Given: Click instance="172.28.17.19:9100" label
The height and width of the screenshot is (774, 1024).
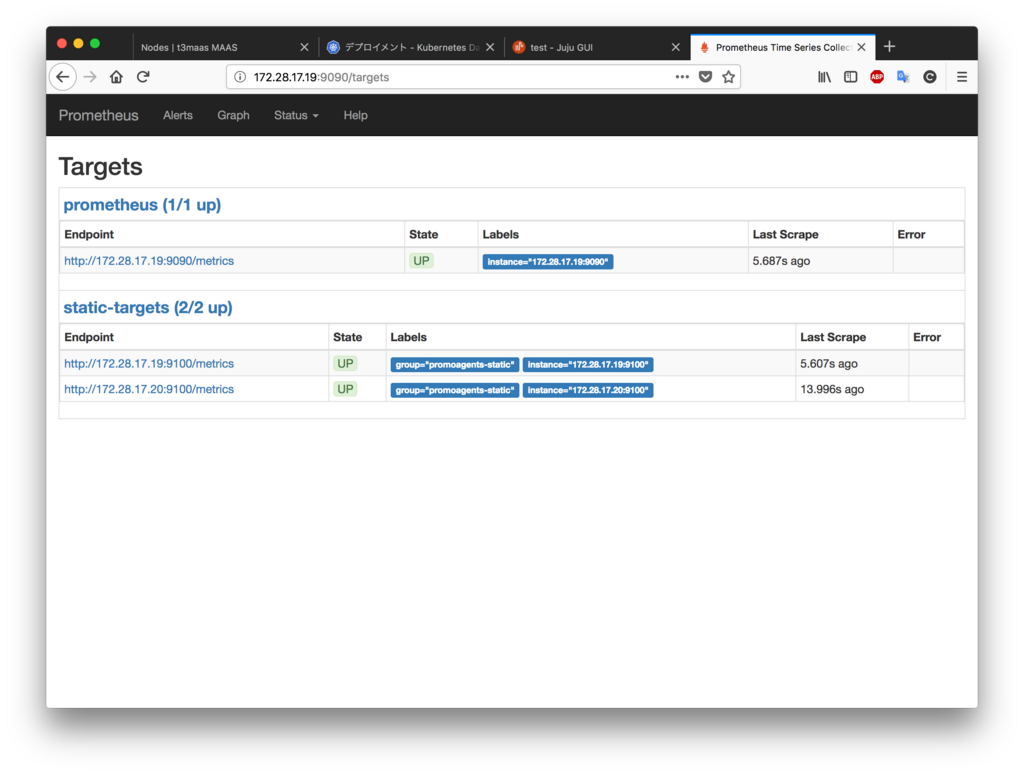Looking at the screenshot, I should [588, 364].
